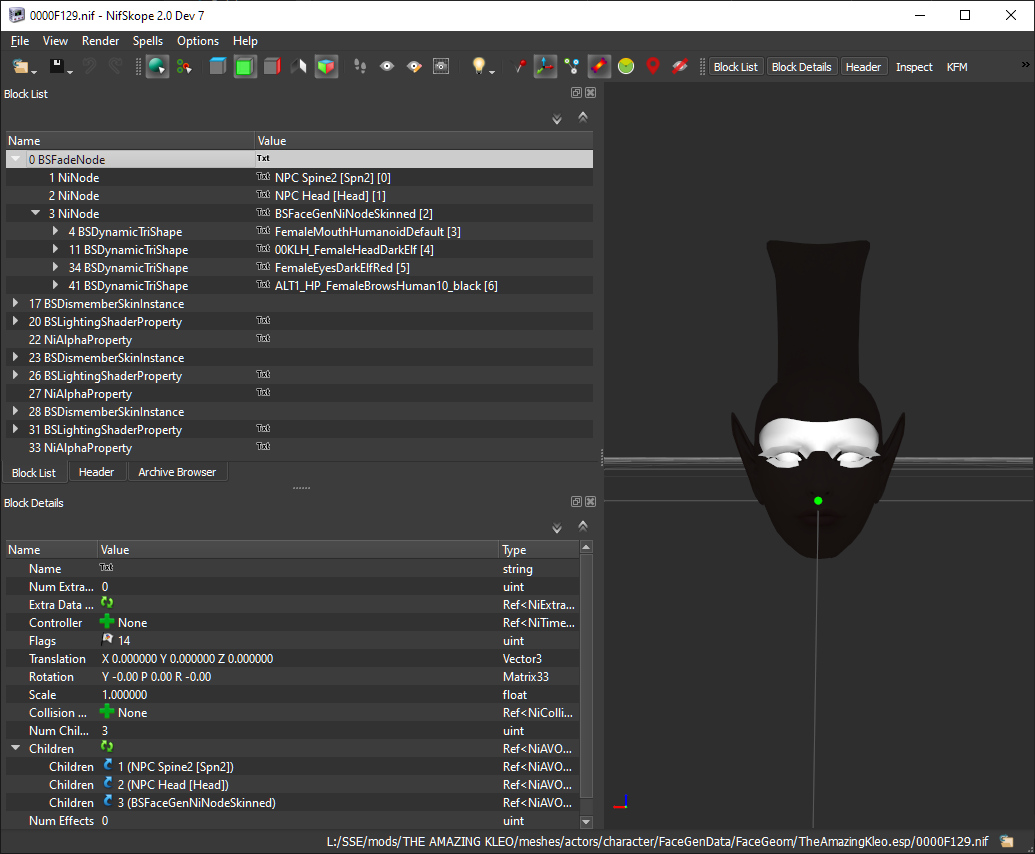Switch to the Archive Browser tab

177,472
